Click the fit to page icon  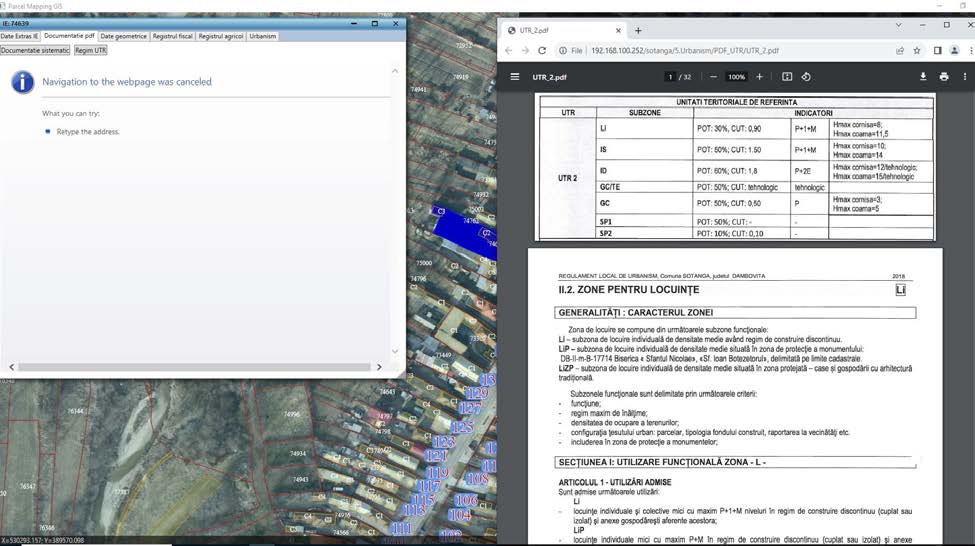[x=787, y=77]
